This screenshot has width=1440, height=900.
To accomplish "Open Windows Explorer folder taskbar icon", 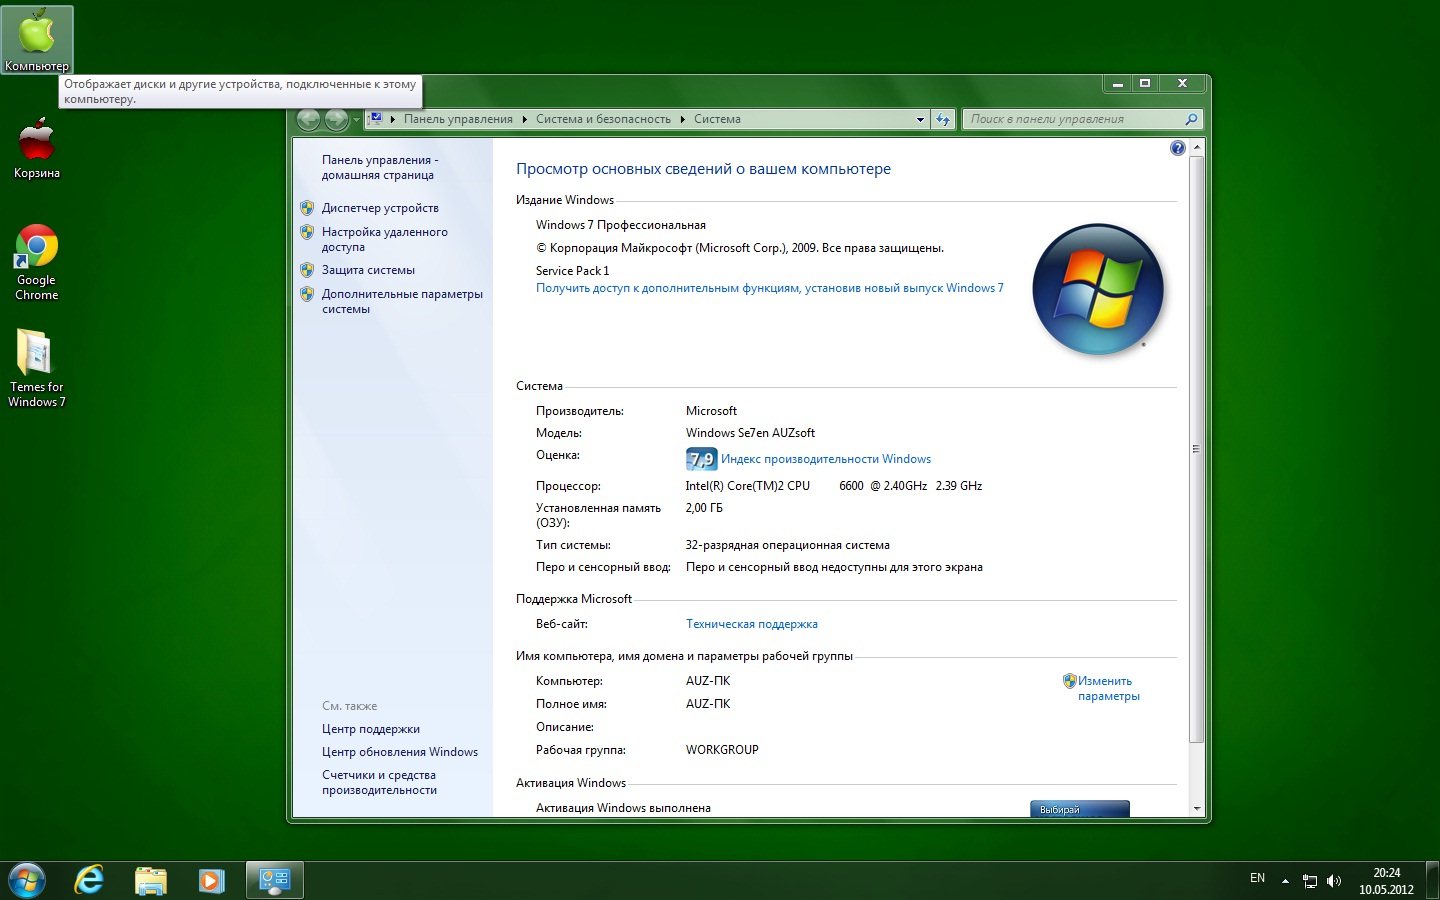I will click(x=151, y=880).
